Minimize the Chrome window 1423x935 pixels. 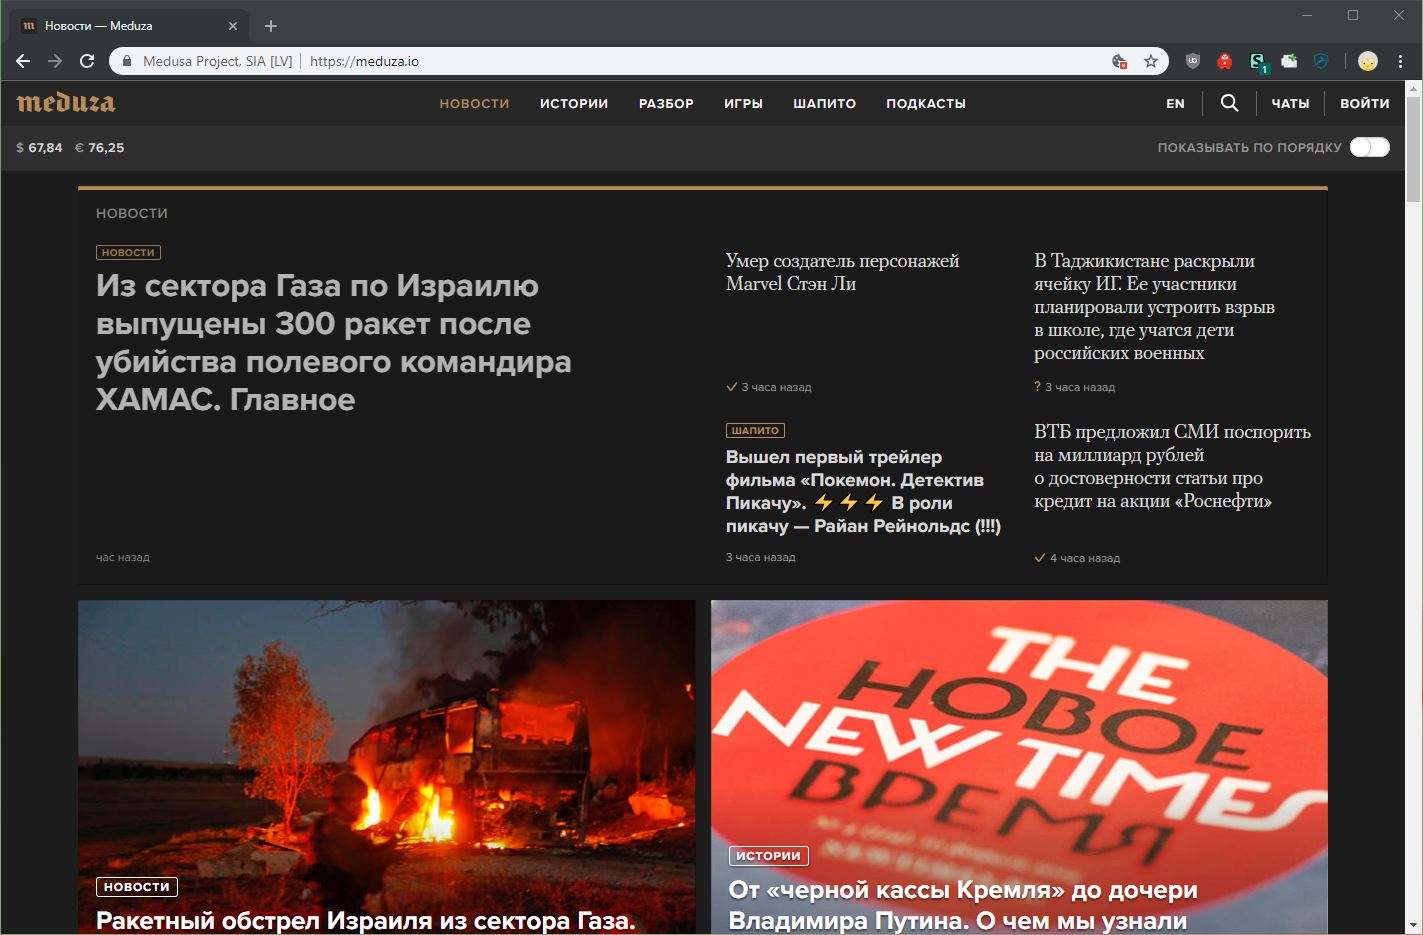click(1307, 15)
